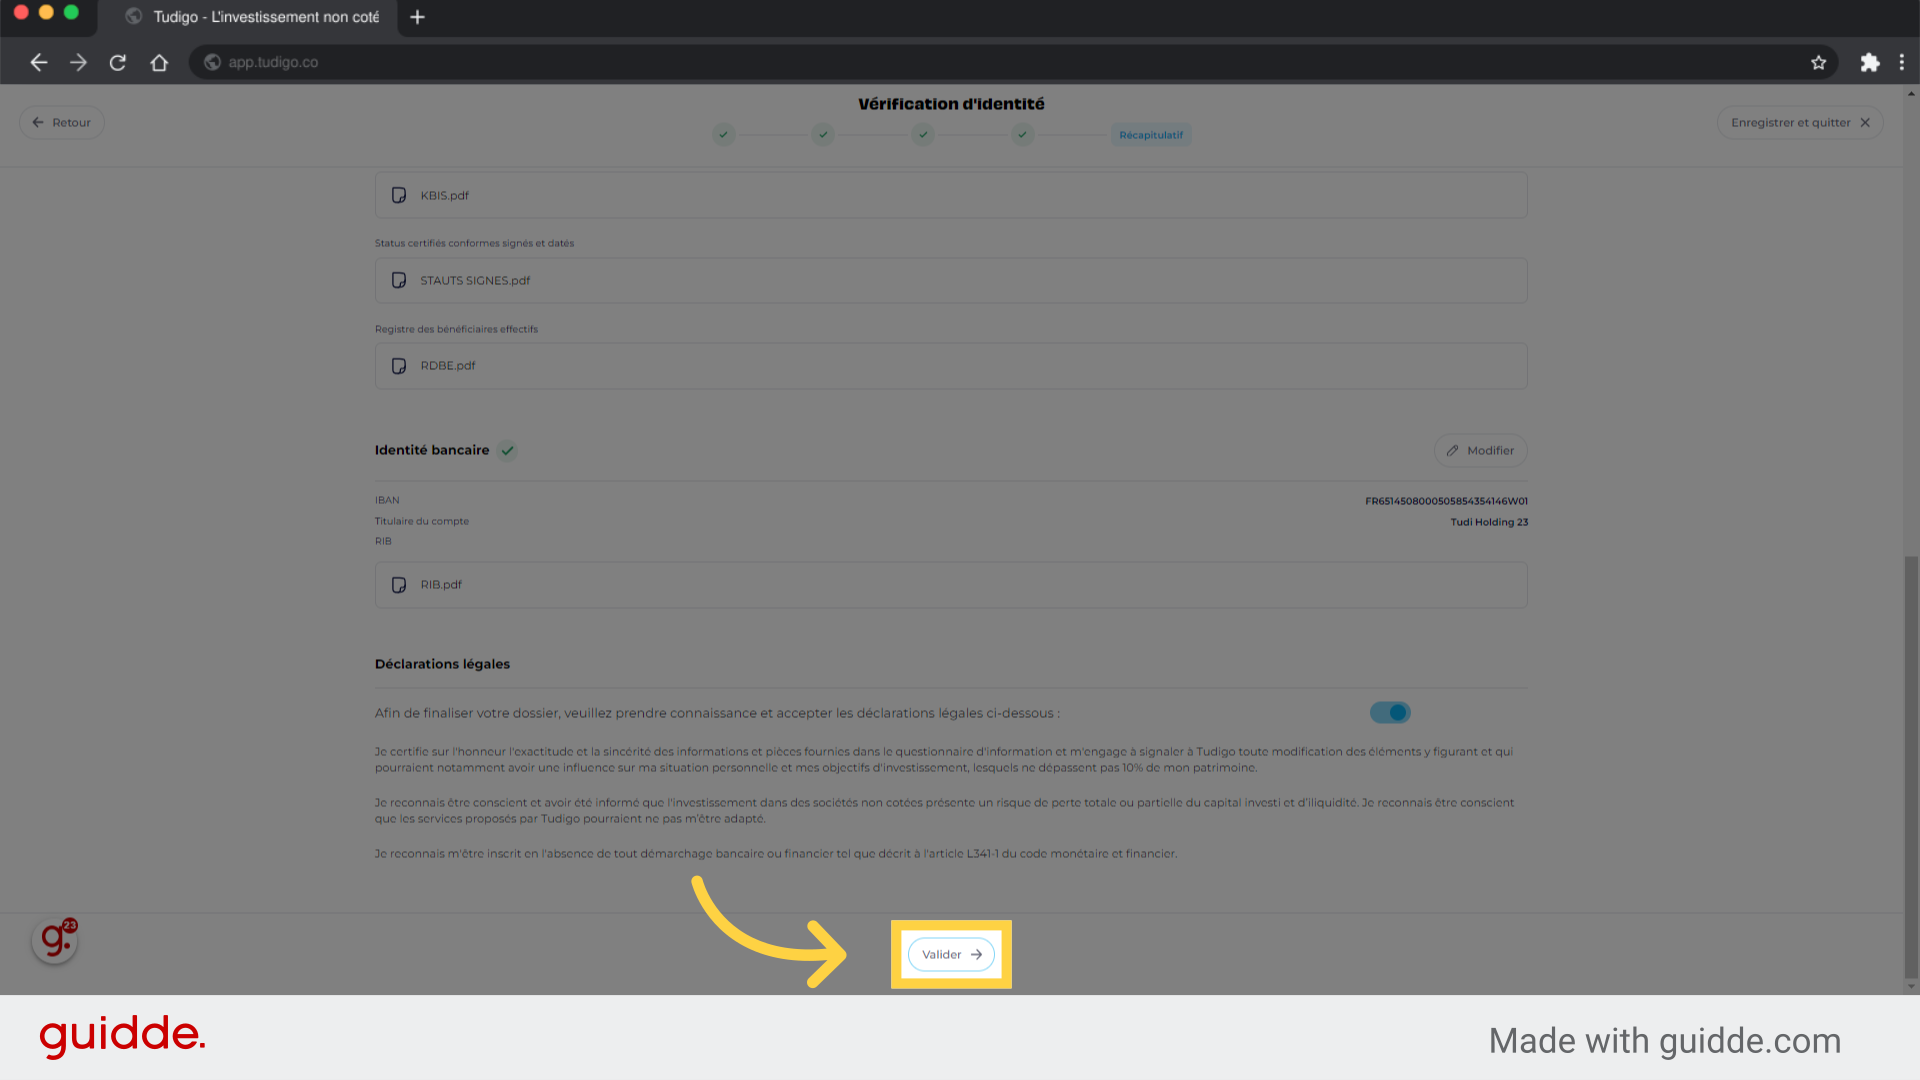Click the back arrow Retour icon
This screenshot has width=1920, height=1080.
[38, 123]
